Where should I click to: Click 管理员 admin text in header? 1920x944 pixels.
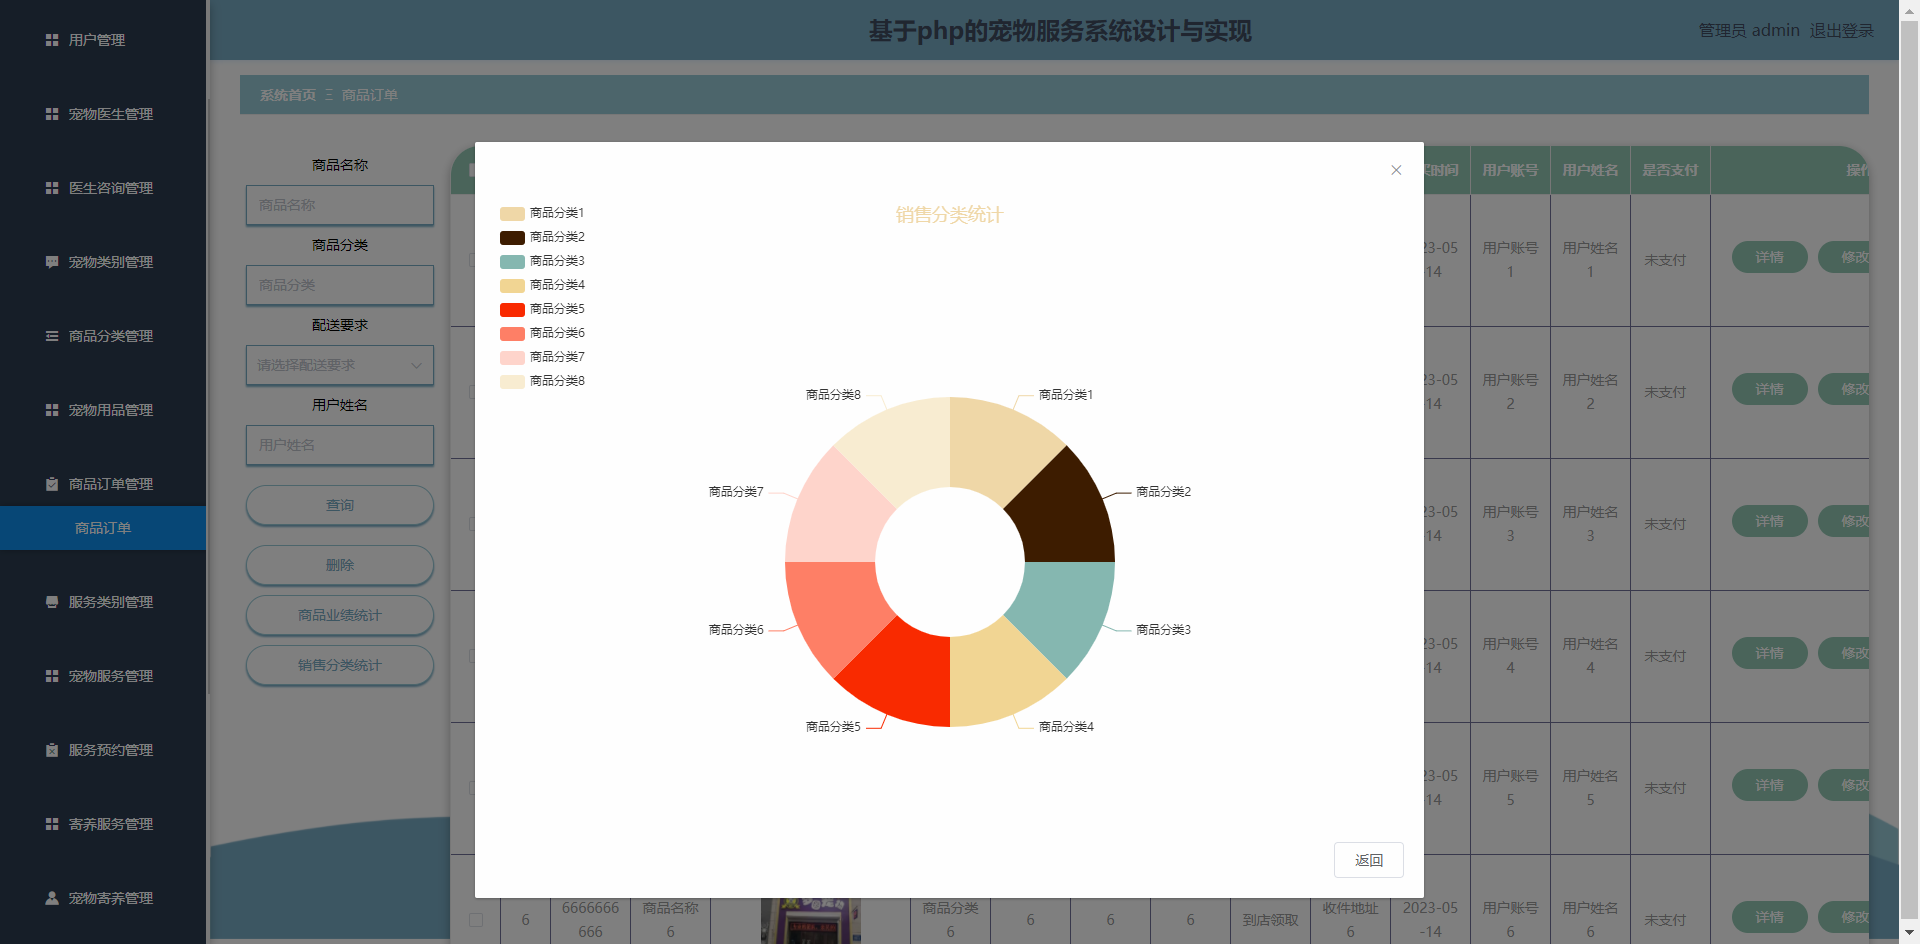(x=1749, y=31)
